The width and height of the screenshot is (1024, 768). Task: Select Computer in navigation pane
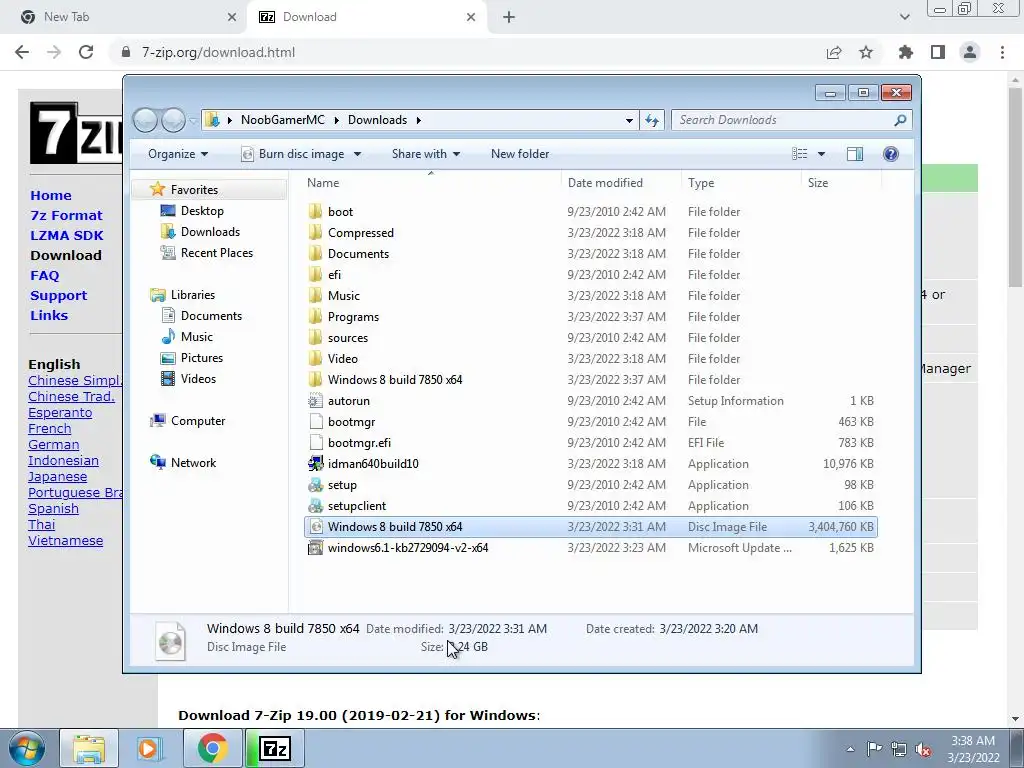click(197, 421)
